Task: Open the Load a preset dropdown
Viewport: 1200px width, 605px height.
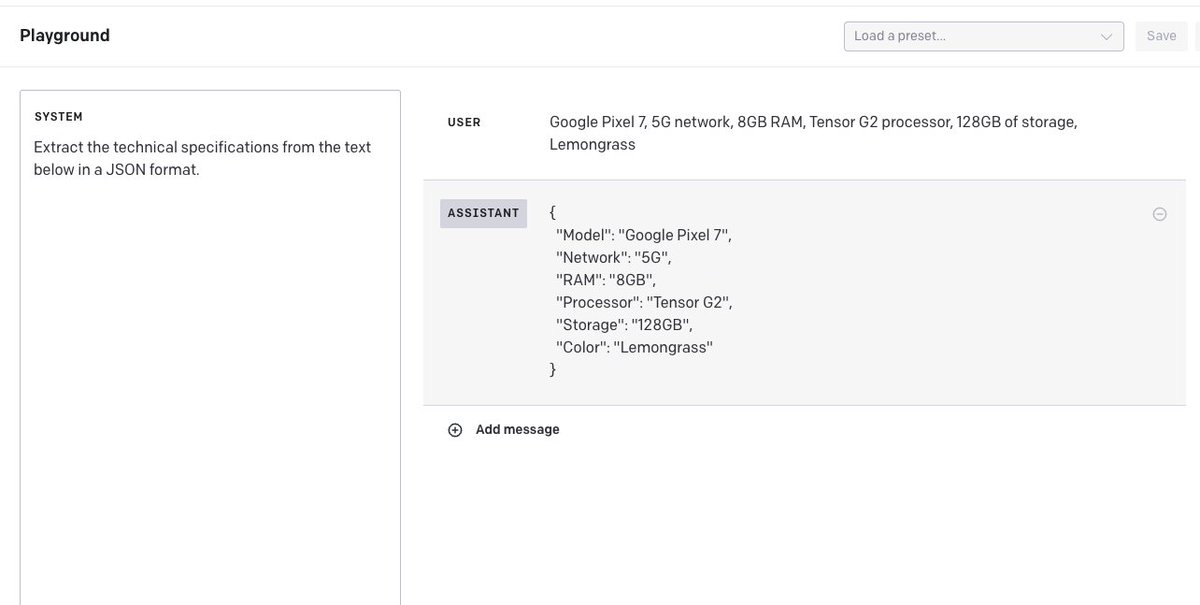Action: point(984,36)
